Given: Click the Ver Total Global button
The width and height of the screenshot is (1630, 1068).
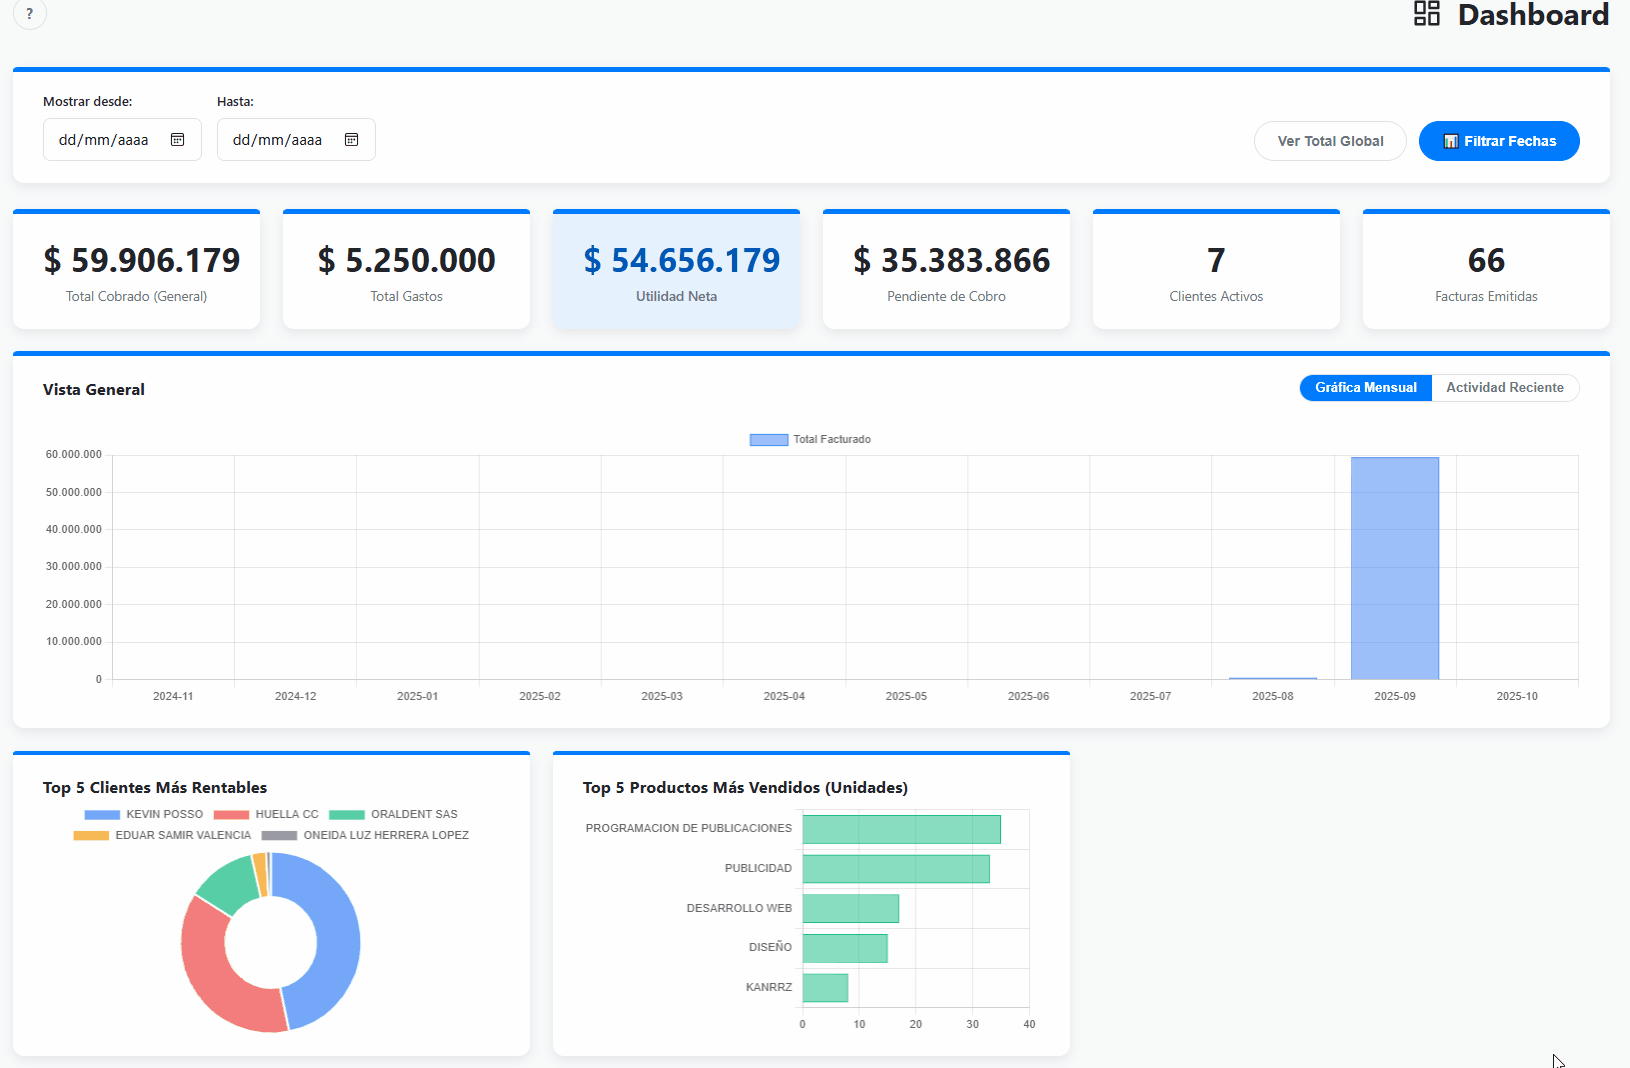Looking at the screenshot, I should 1330,141.
